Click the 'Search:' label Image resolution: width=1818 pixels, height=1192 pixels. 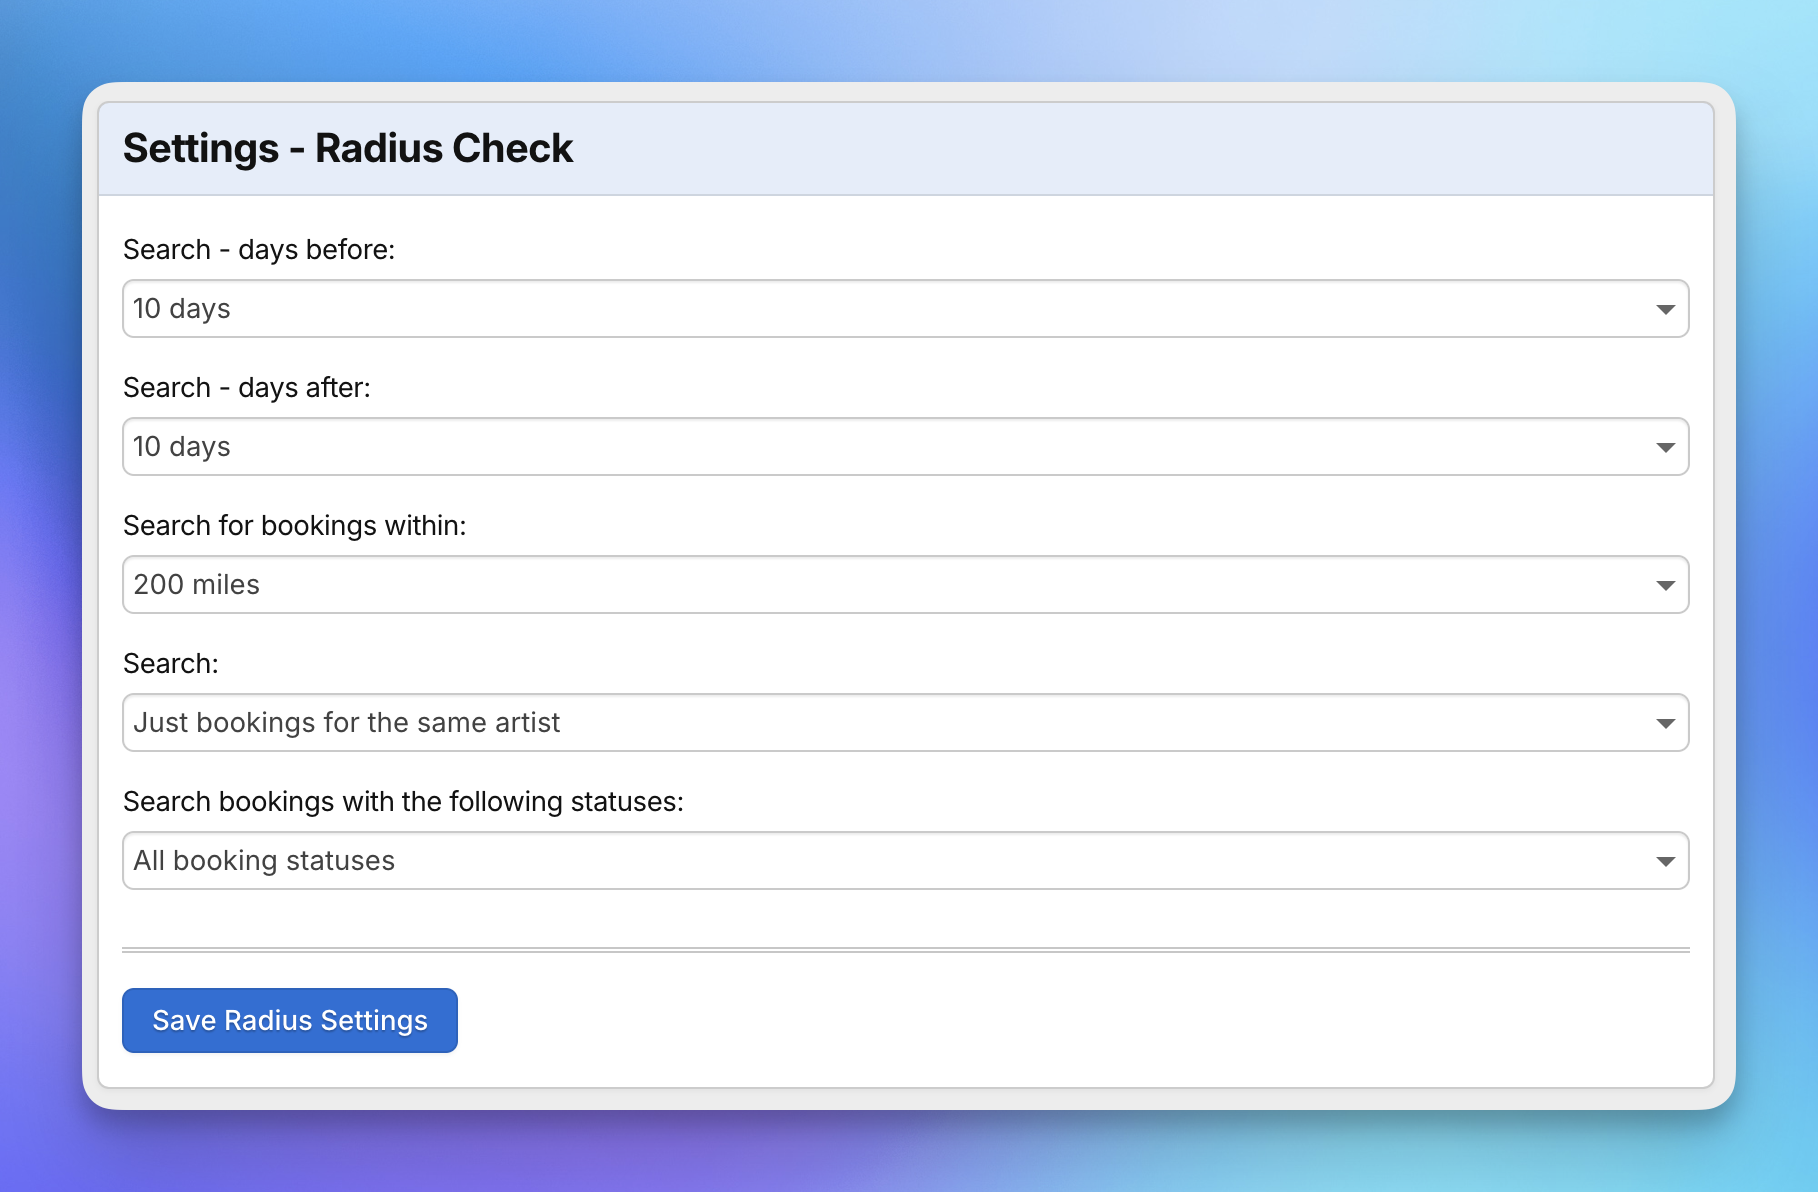click(x=171, y=664)
